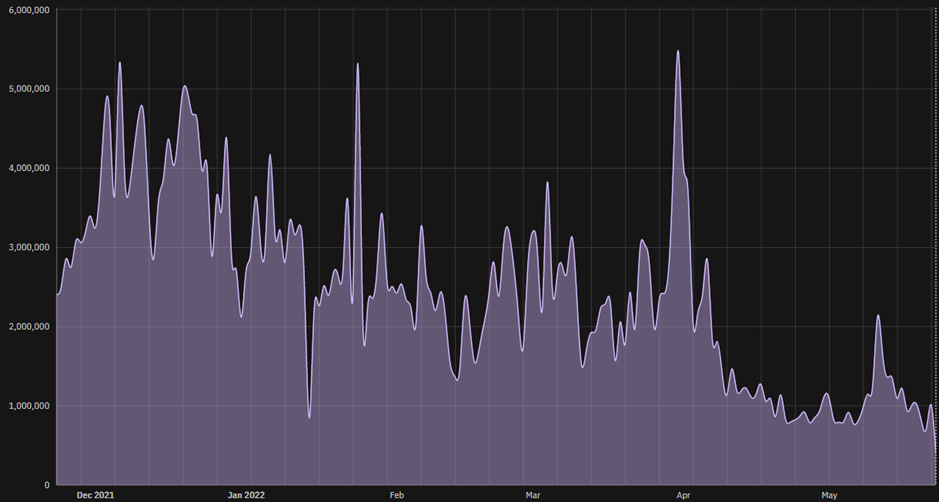Select the deepest mid-January trough below 1,000,000
939x502 pixels.
pyautogui.click(x=309, y=416)
